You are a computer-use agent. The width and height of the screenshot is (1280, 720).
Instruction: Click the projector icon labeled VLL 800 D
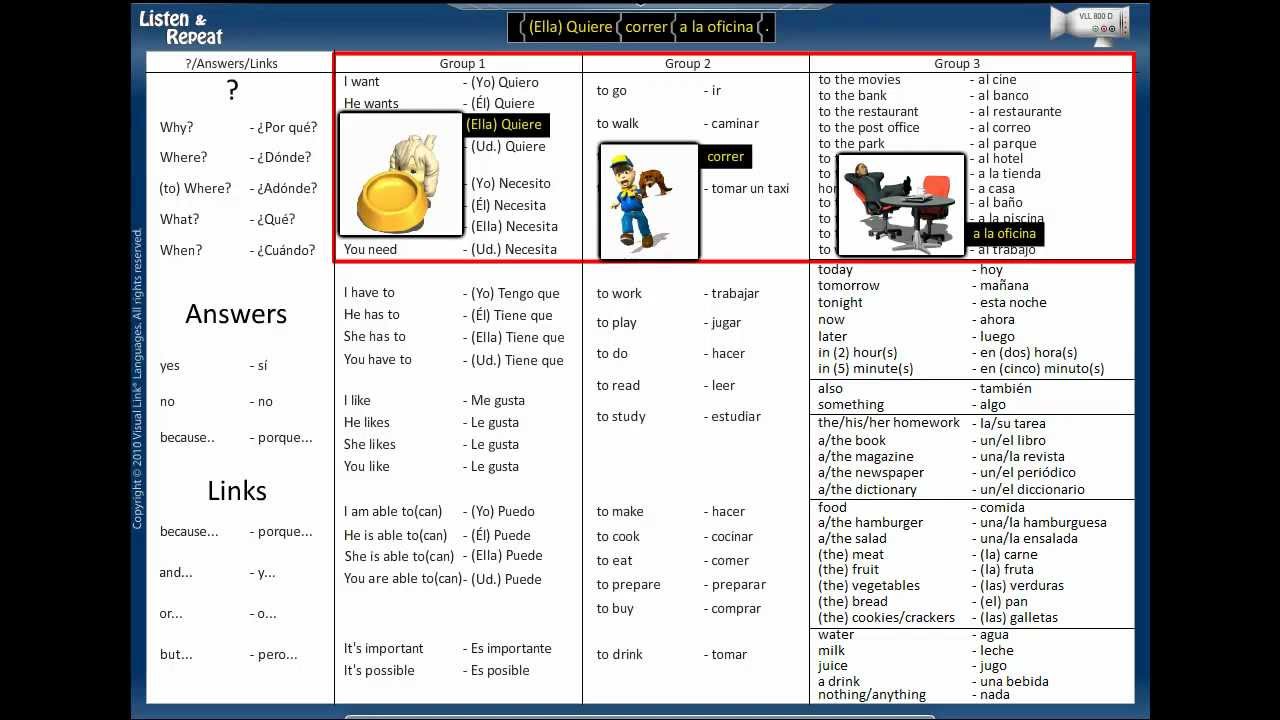[x=1090, y=24]
